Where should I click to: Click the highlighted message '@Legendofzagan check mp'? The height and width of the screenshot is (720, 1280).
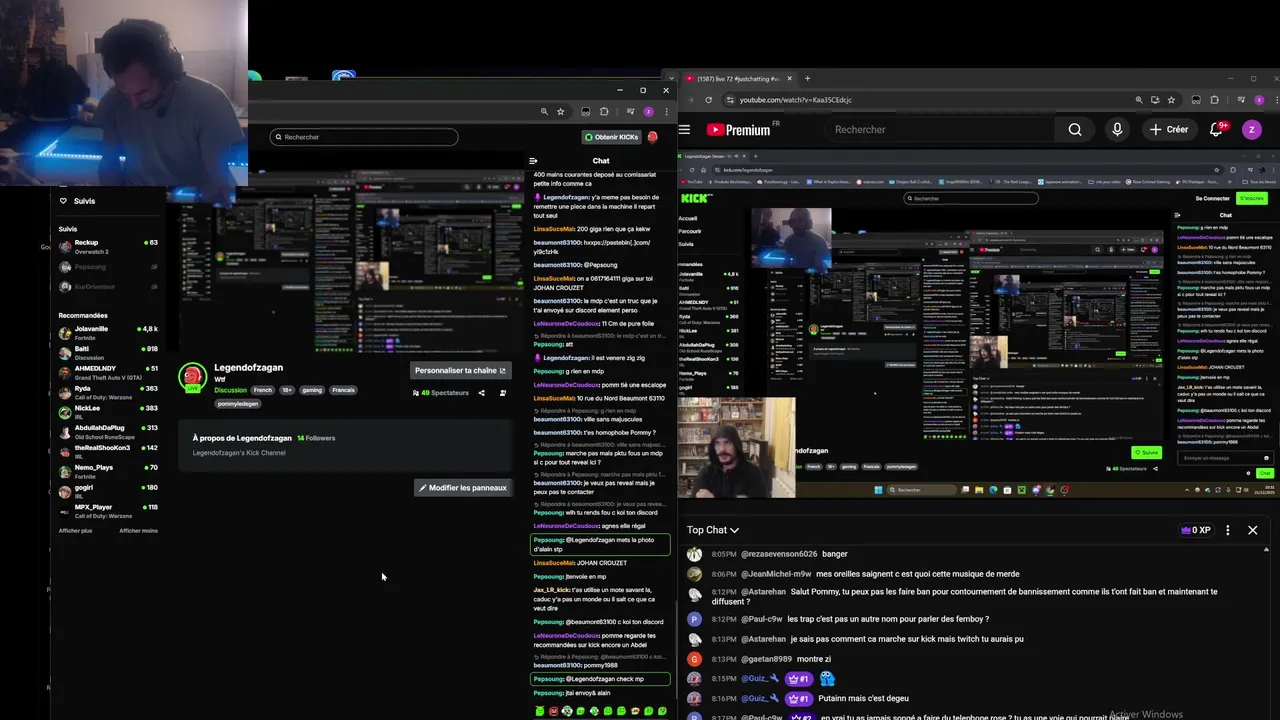click(600, 679)
